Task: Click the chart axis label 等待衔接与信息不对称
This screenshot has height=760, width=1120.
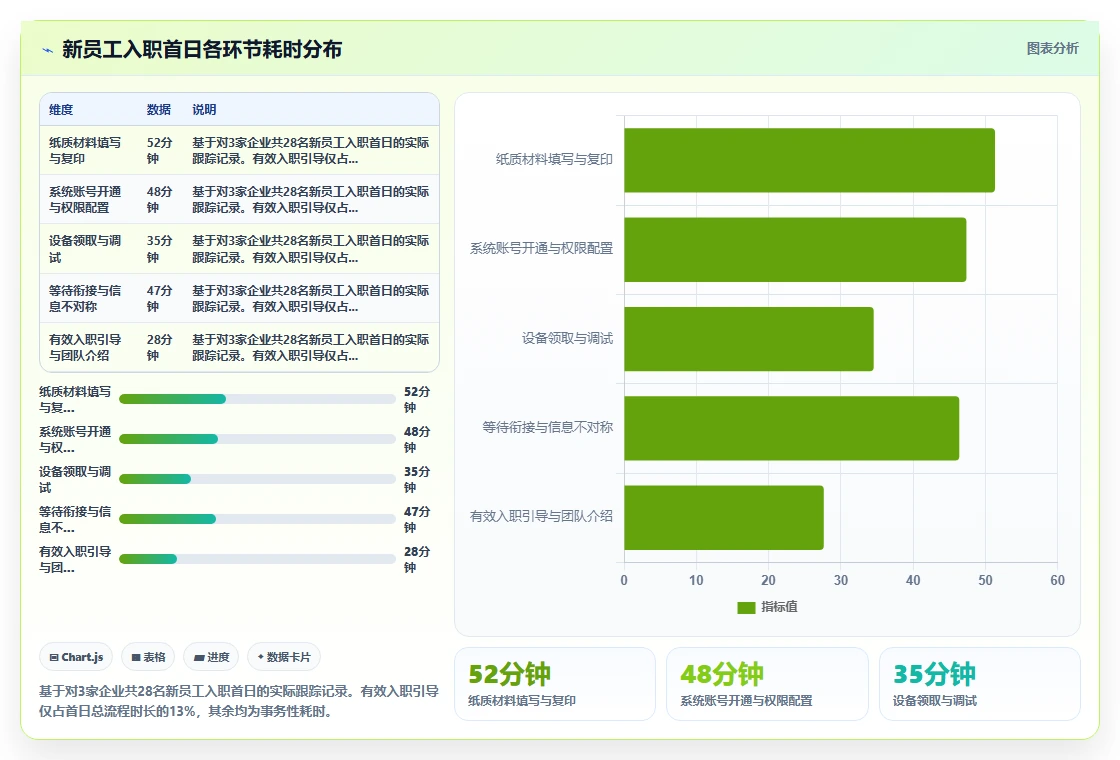Action: 548,427
